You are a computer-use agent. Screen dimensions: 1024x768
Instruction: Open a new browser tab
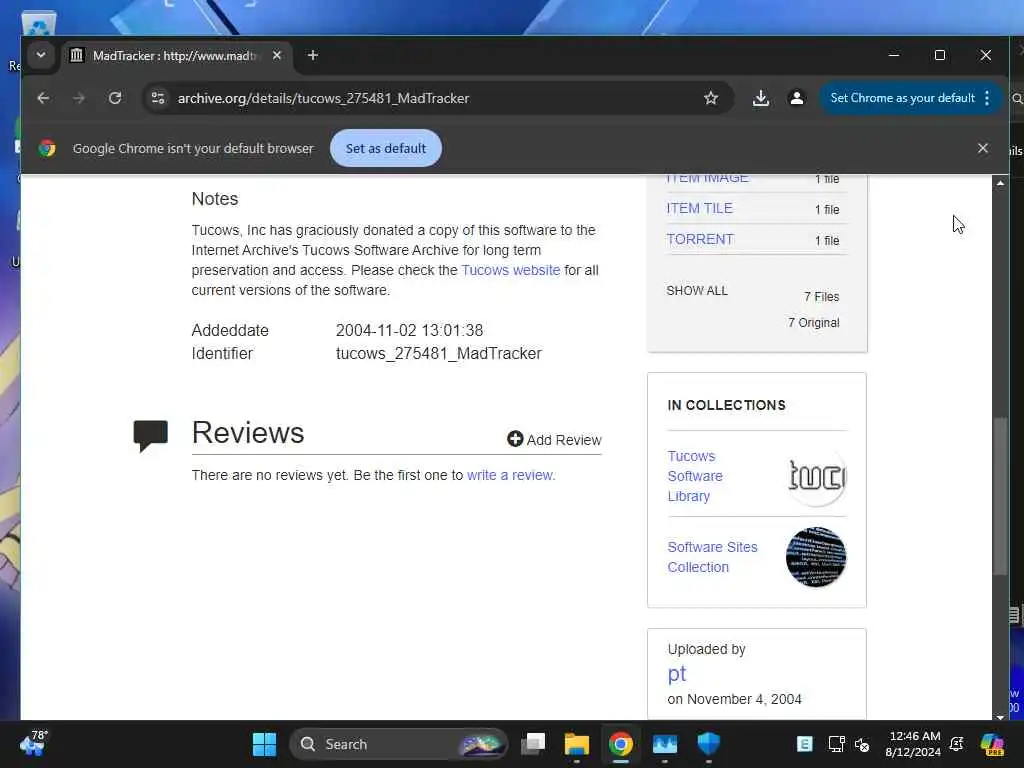tap(313, 56)
